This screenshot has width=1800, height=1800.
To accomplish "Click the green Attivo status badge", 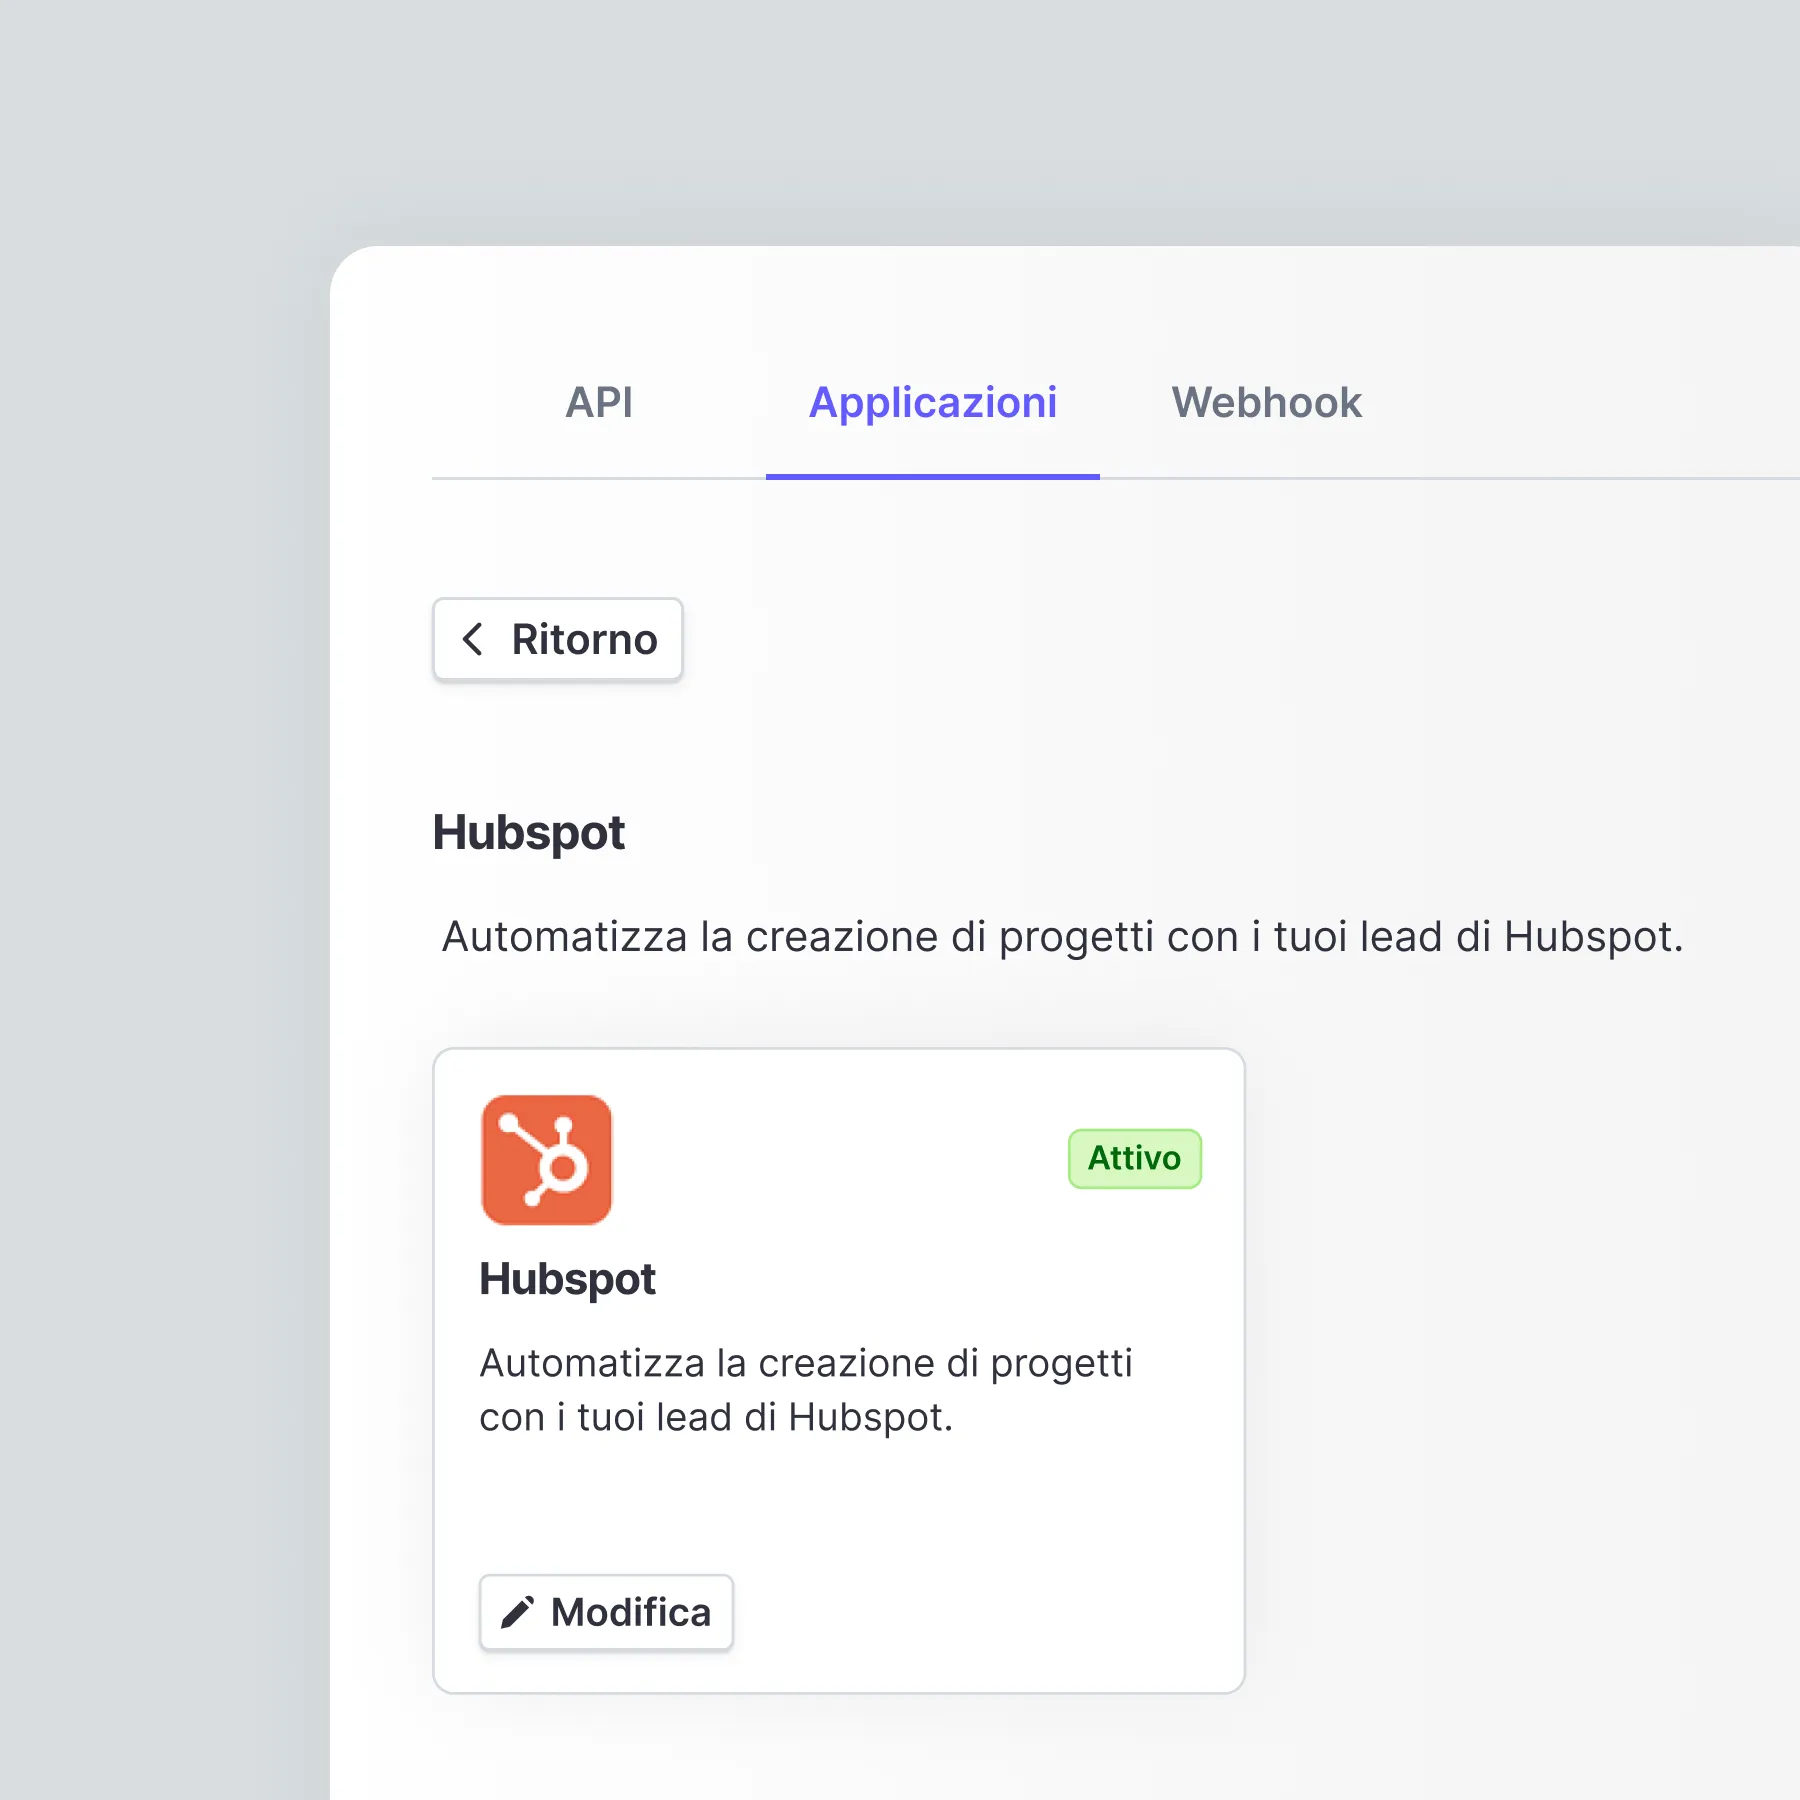I will (1135, 1158).
